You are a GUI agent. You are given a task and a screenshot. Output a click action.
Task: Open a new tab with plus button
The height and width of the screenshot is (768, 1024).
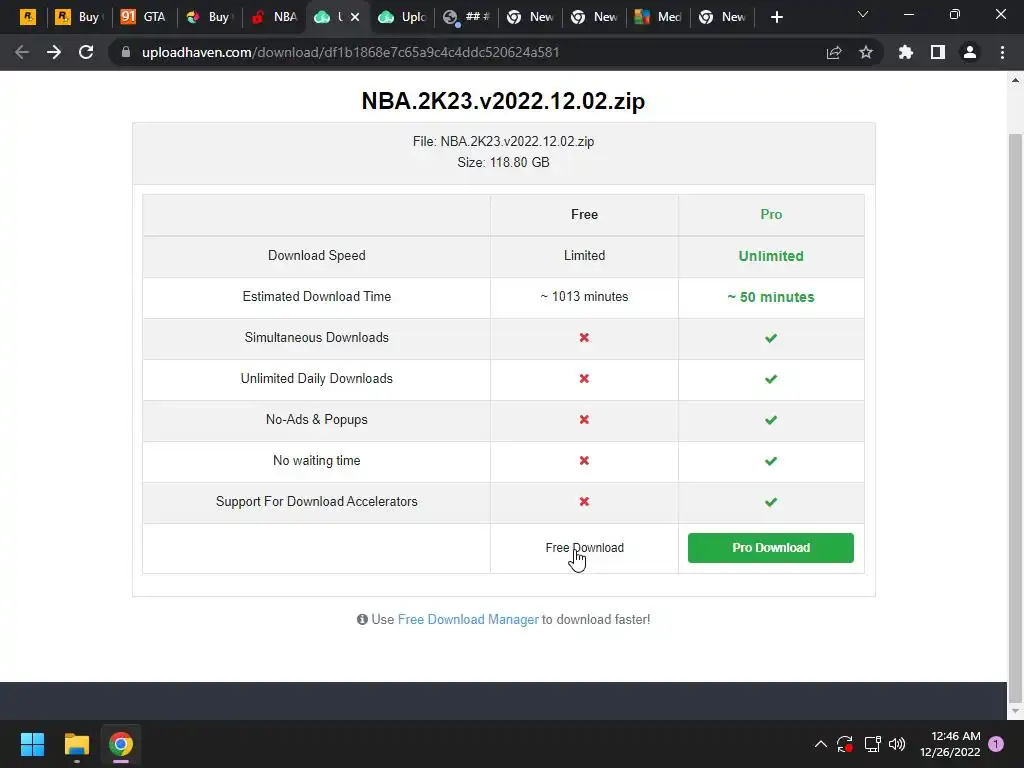(x=776, y=17)
